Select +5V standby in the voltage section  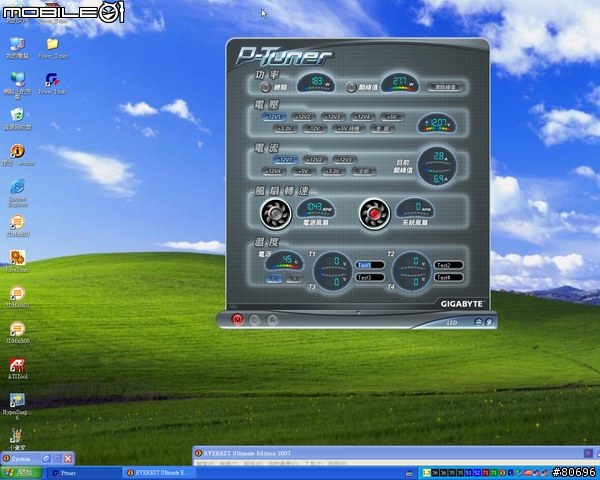pyautogui.click(x=349, y=129)
